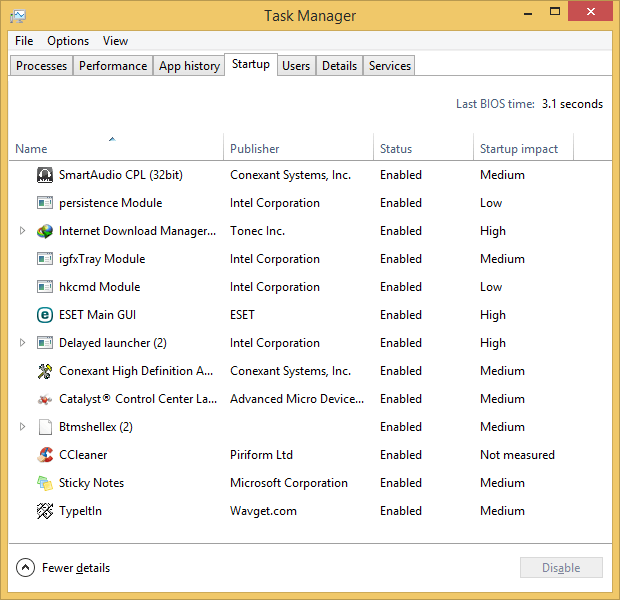This screenshot has width=620, height=600.
Task: Click the Not measured impact value
Action: [517, 455]
